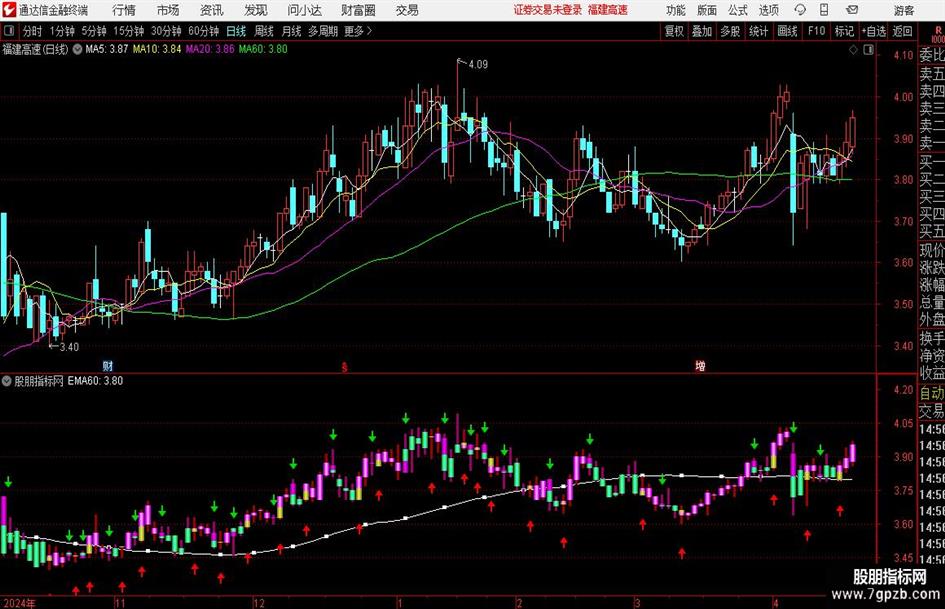Toggle the side panel icon beside diamond
The image size is (945, 609).
(868, 50)
